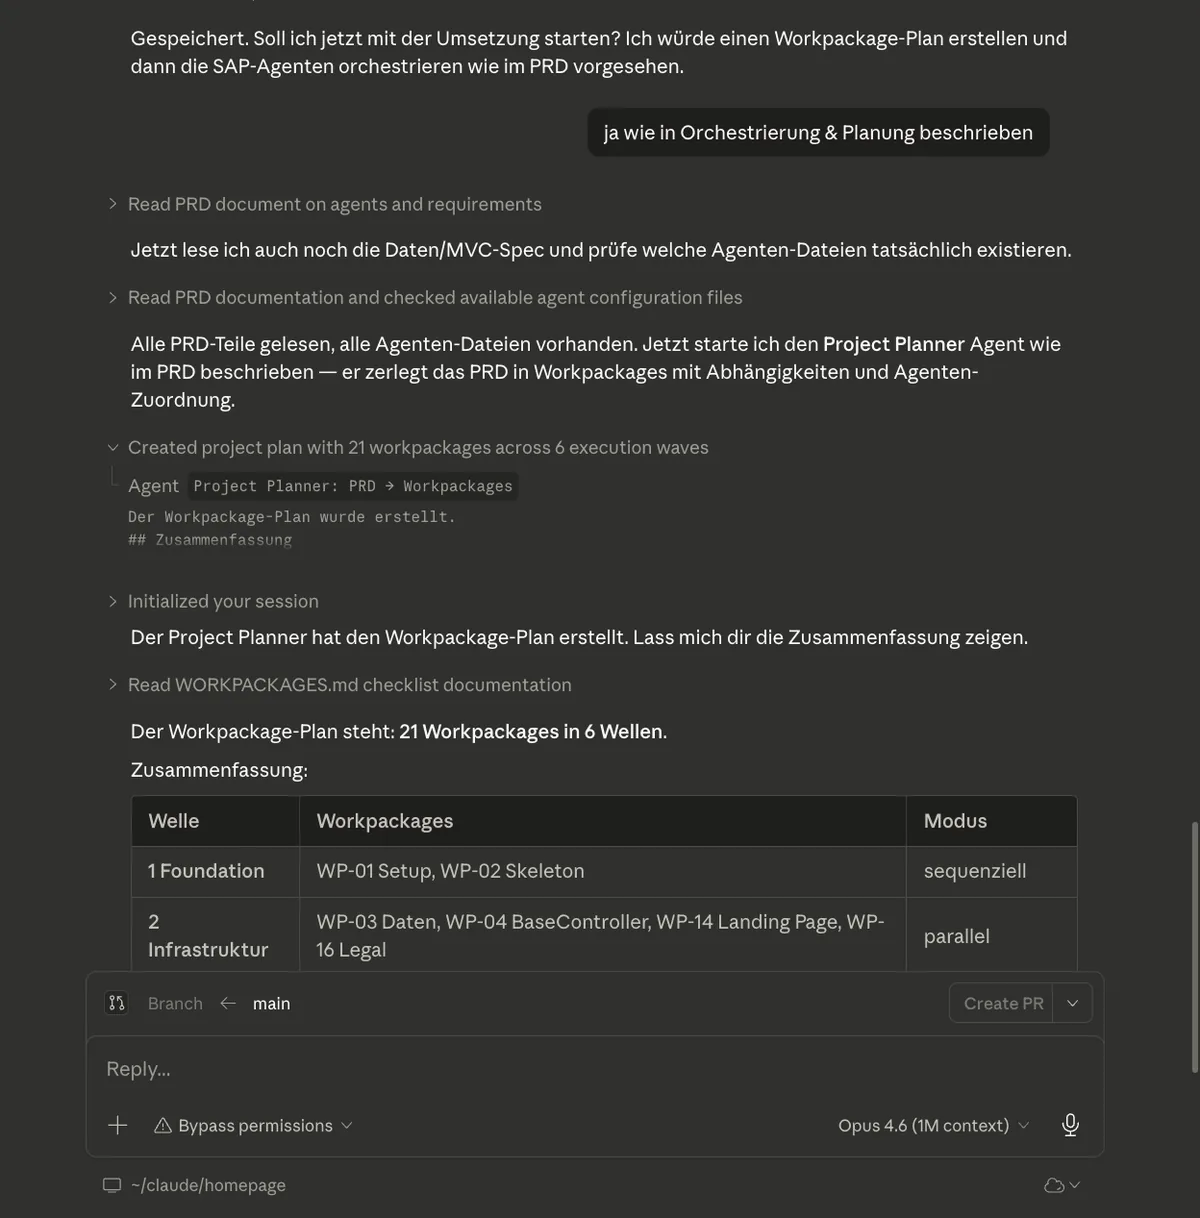This screenshot has height=1218, width=1200.
Task: Select the main branch label
Action: click(x=271, y=1002)
